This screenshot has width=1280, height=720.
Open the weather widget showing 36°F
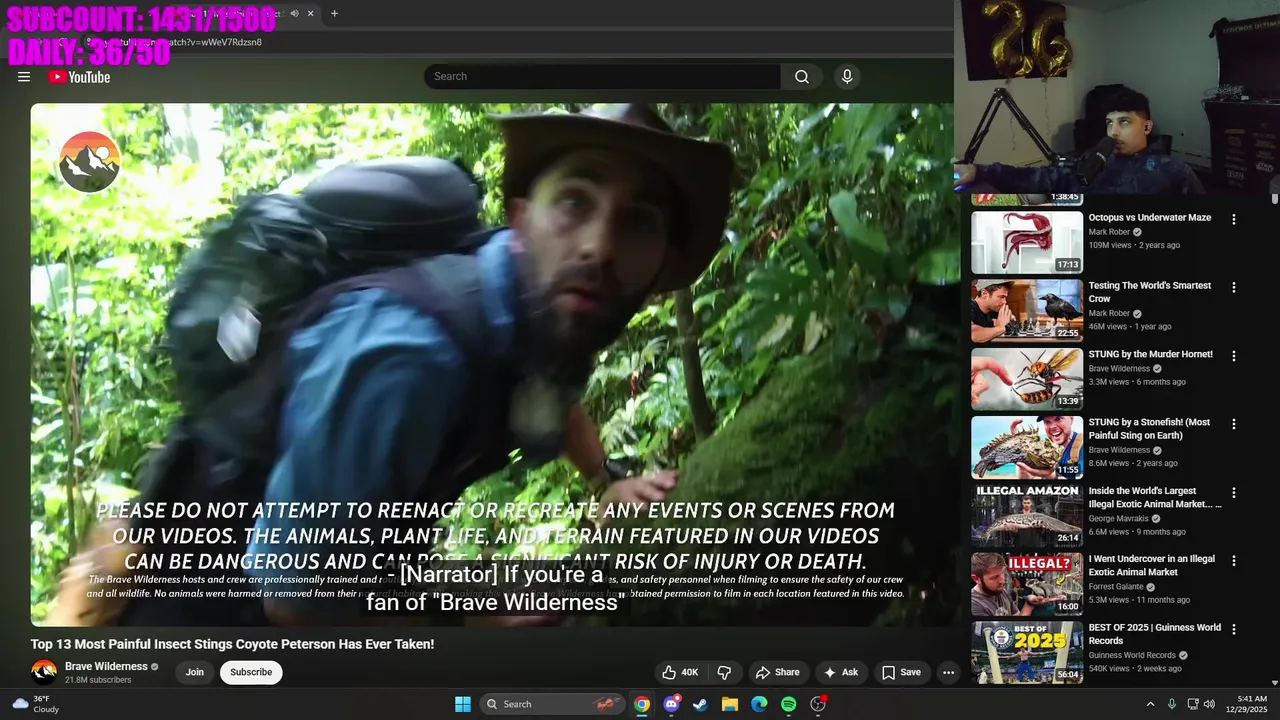pyautogui.click(x=37, y=704)
